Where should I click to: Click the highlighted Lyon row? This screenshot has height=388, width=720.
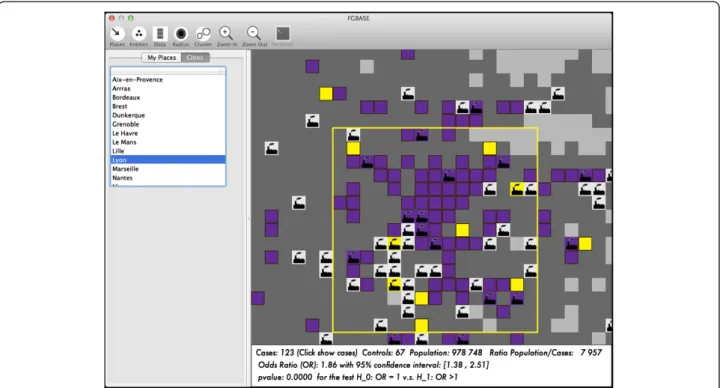point(168,160)
